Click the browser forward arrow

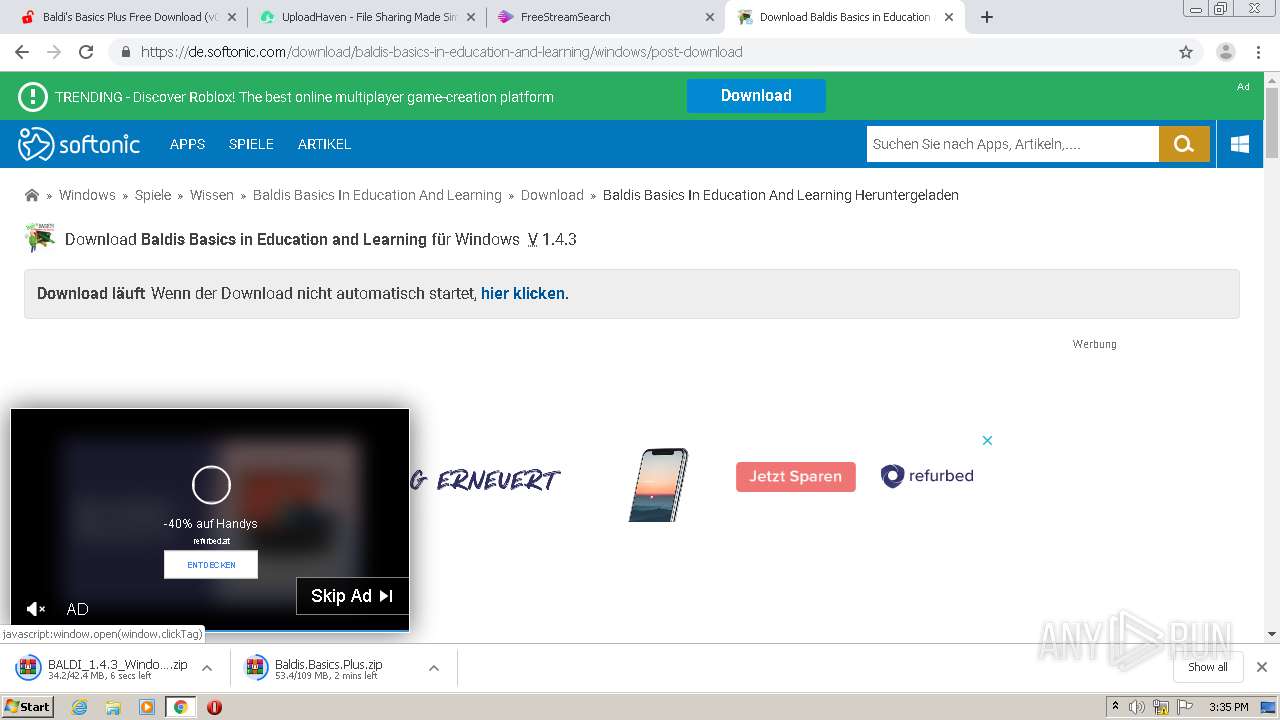click(x=54, y=52)
